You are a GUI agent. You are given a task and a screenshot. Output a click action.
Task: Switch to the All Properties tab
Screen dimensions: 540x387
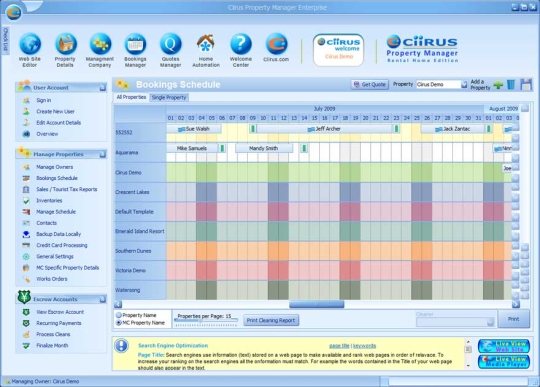pos(131,97)
